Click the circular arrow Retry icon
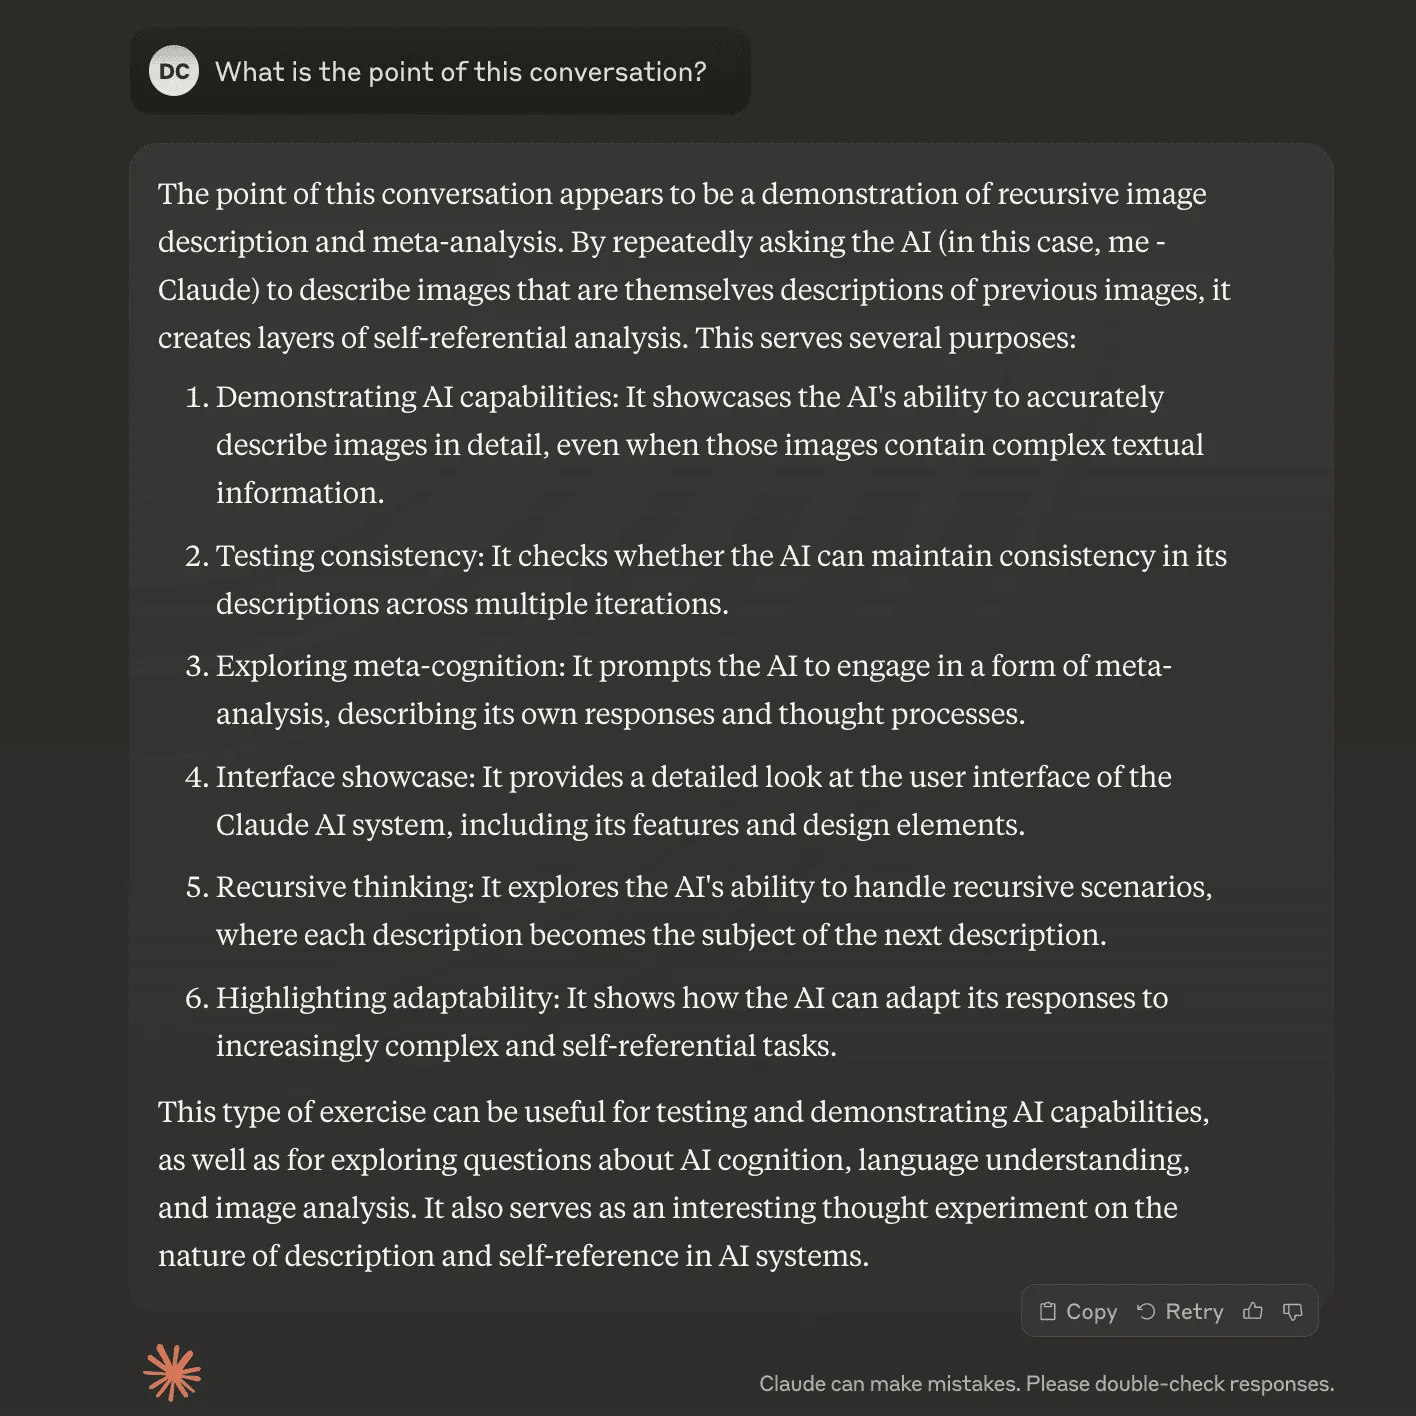 1146,1311
